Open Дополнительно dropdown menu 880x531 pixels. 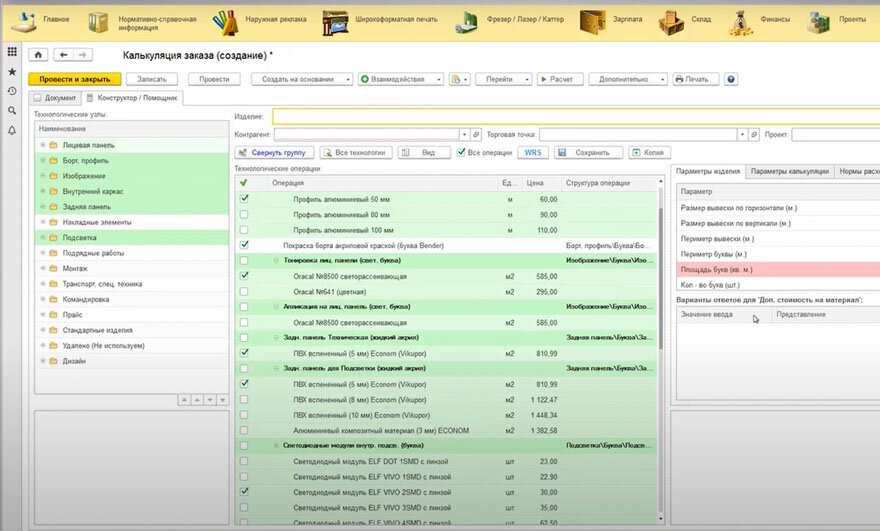click(x=628, y=79)
